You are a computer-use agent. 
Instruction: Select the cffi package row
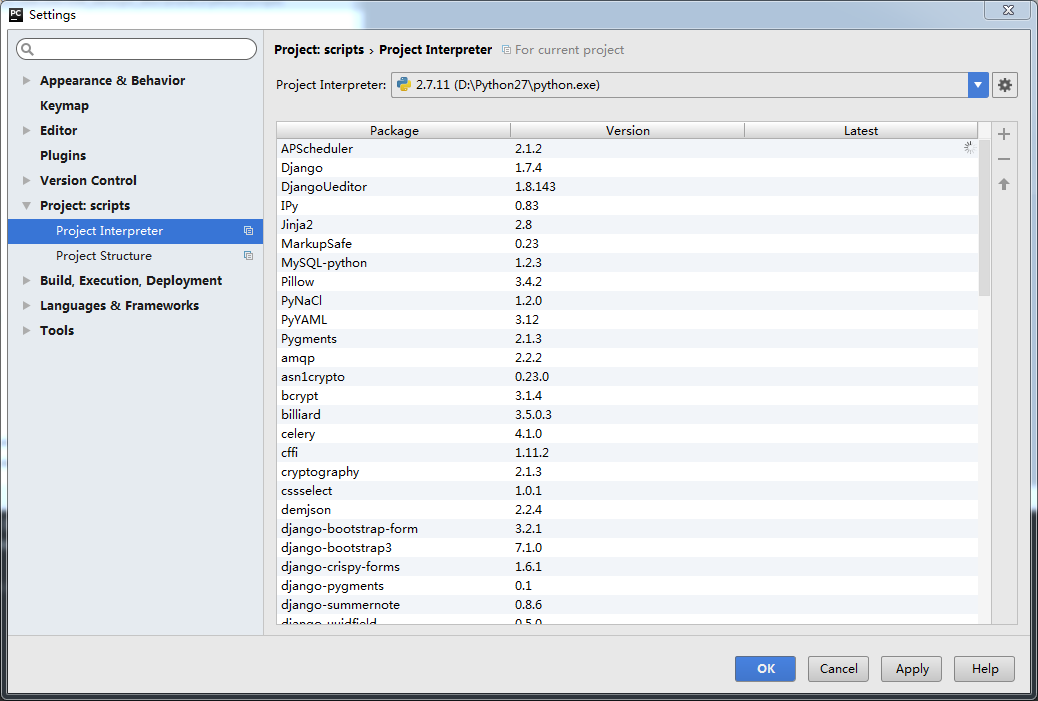coord(627,453)
